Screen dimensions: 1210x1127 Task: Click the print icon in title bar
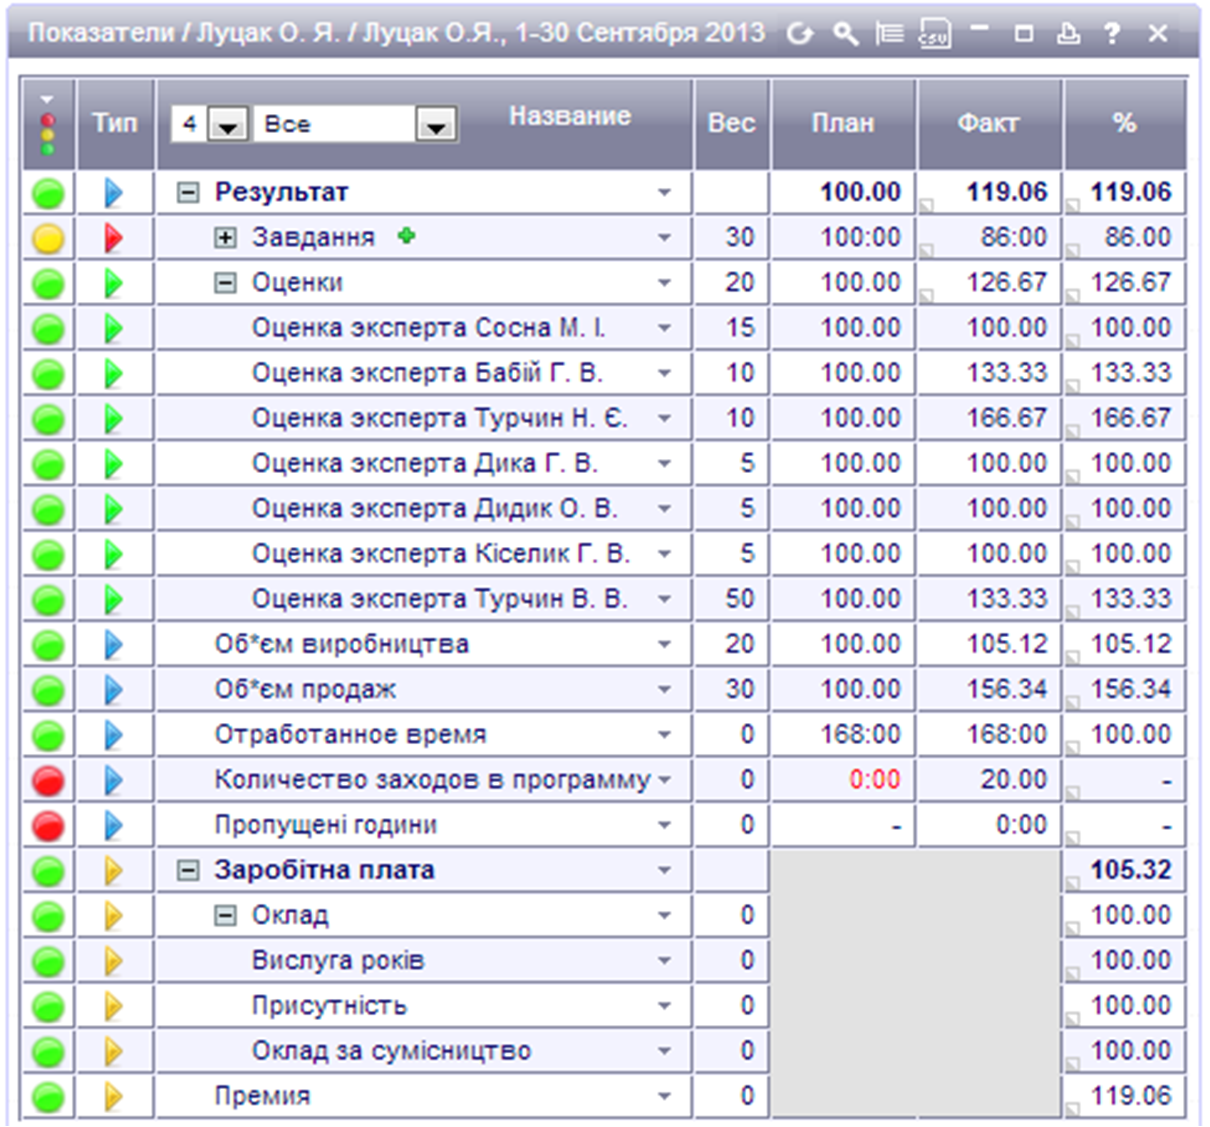[1068, 34]
